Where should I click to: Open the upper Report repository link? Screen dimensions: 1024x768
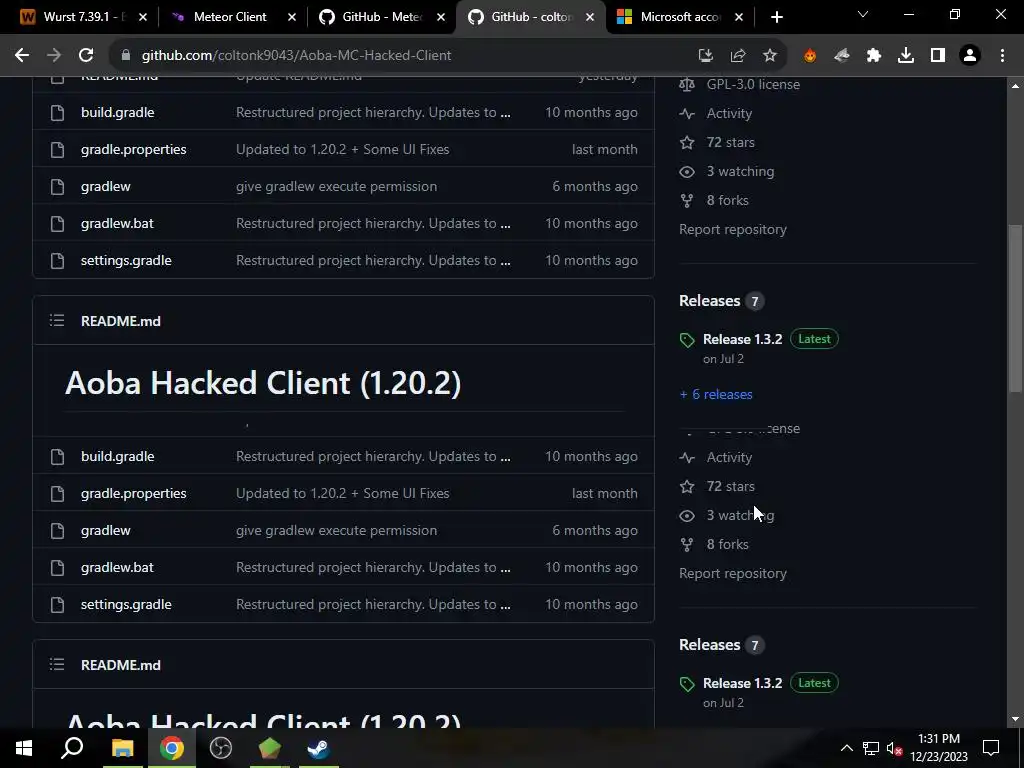click(x=733, y=229)
